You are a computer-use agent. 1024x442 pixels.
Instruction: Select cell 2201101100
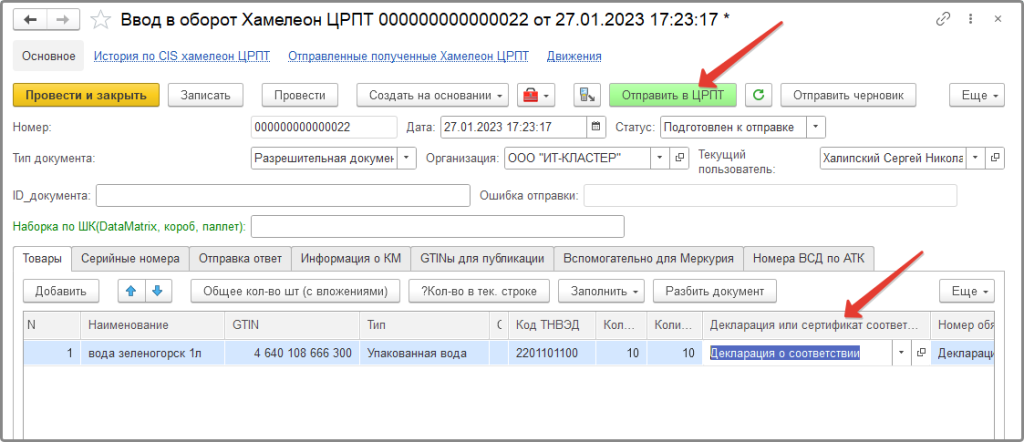tap(552, 353)
